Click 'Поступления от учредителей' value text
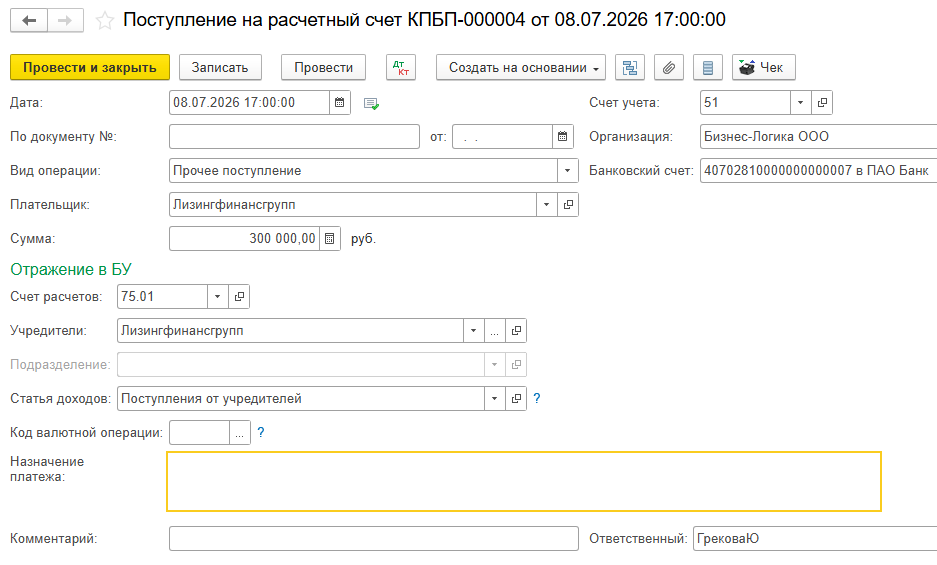 tap(212, 399)
